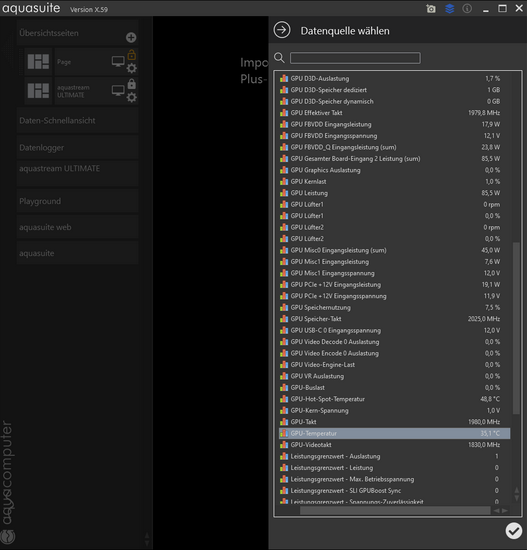Open Playground in sidebar

click(77, 201)
